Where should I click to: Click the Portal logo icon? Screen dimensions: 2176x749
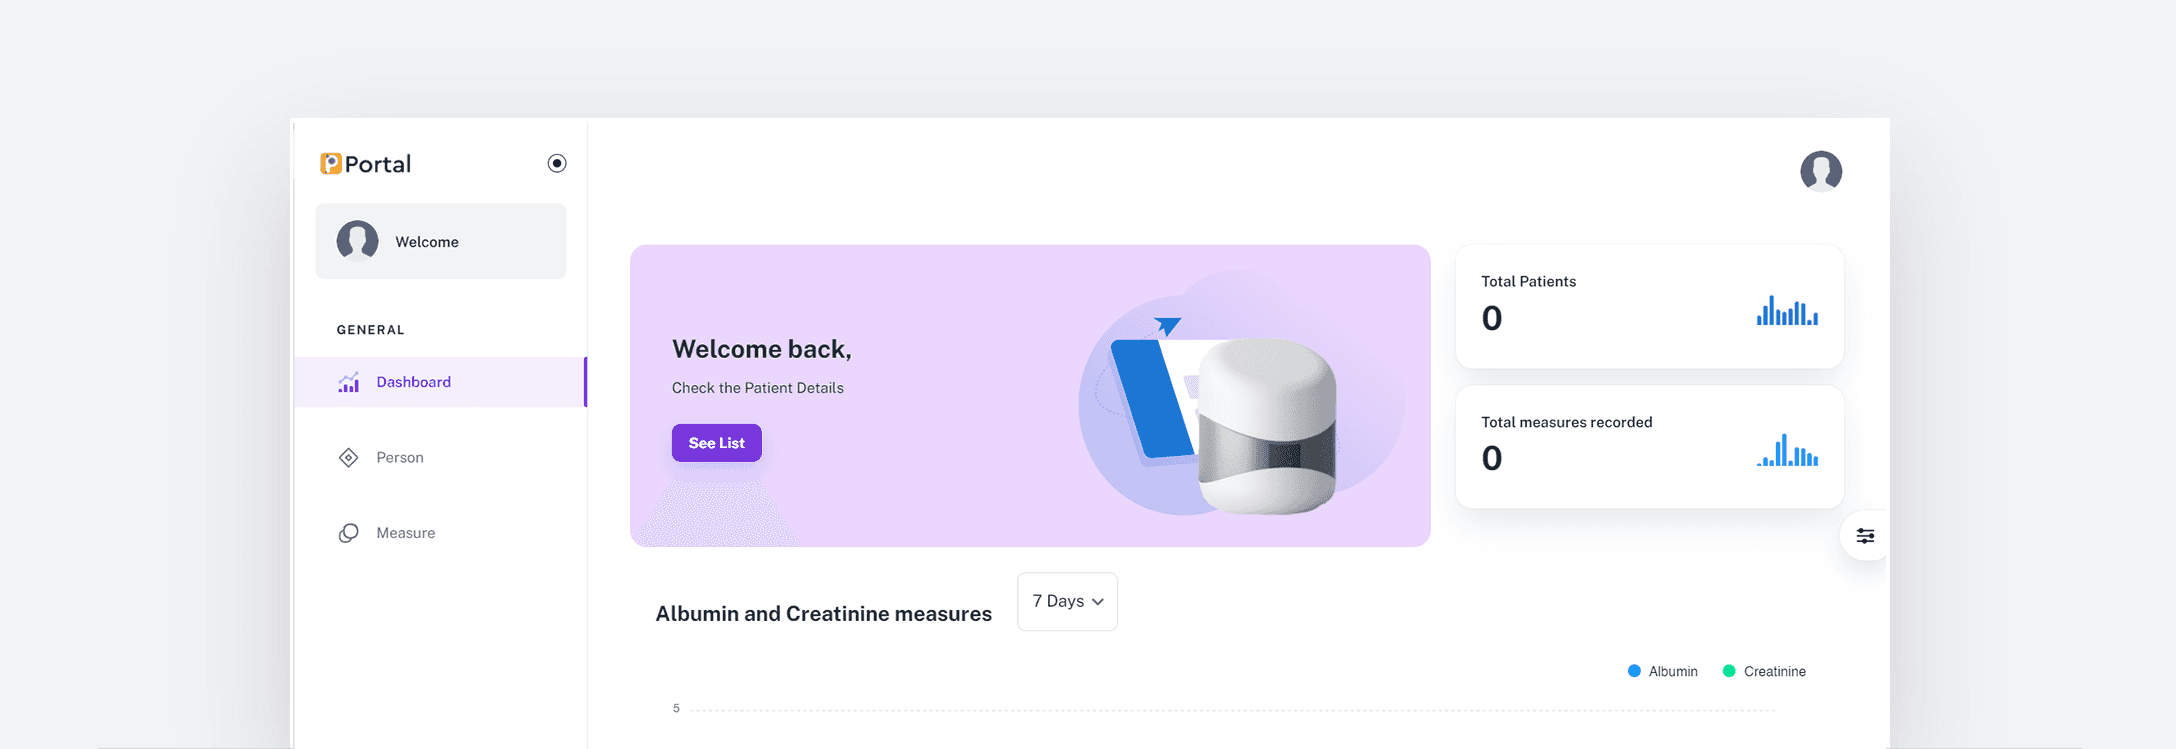(331, 164)
